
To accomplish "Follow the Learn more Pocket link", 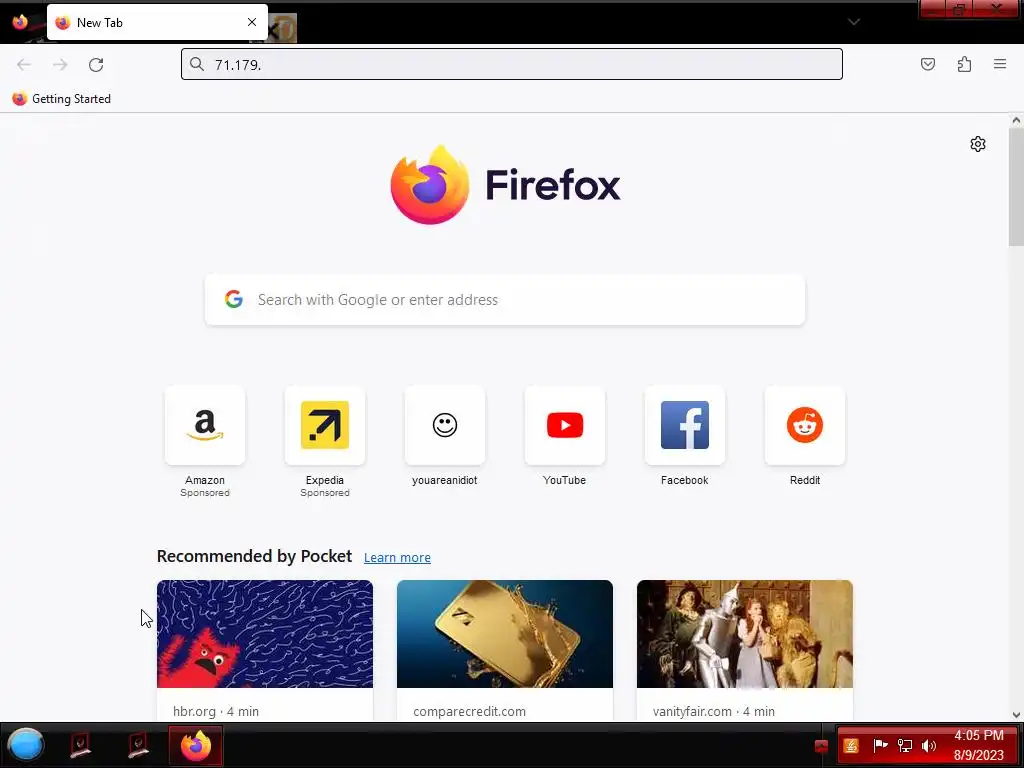I will (397, 557).
